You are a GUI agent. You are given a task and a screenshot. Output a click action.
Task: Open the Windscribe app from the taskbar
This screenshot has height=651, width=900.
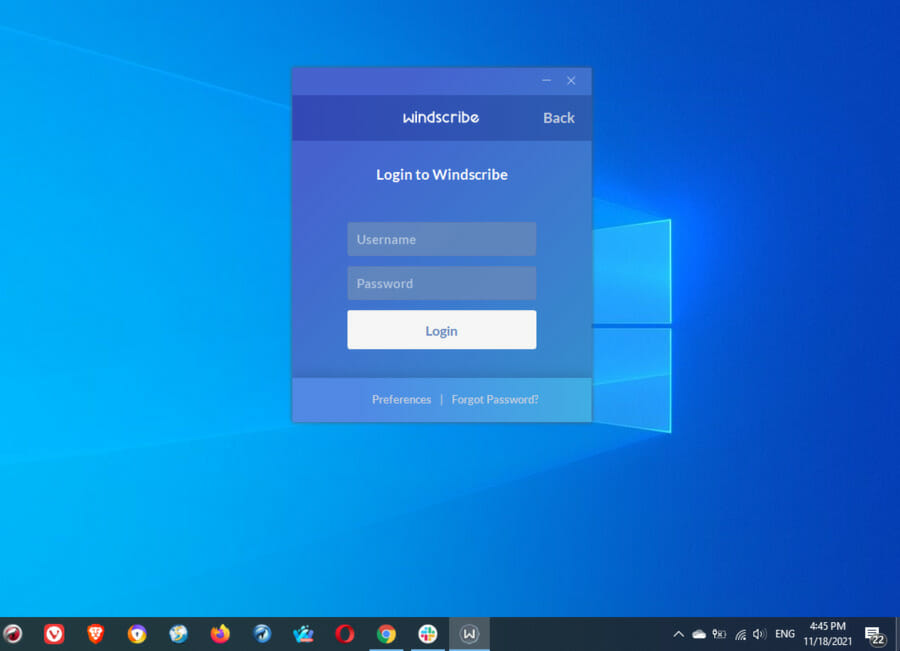pos(469,633)
